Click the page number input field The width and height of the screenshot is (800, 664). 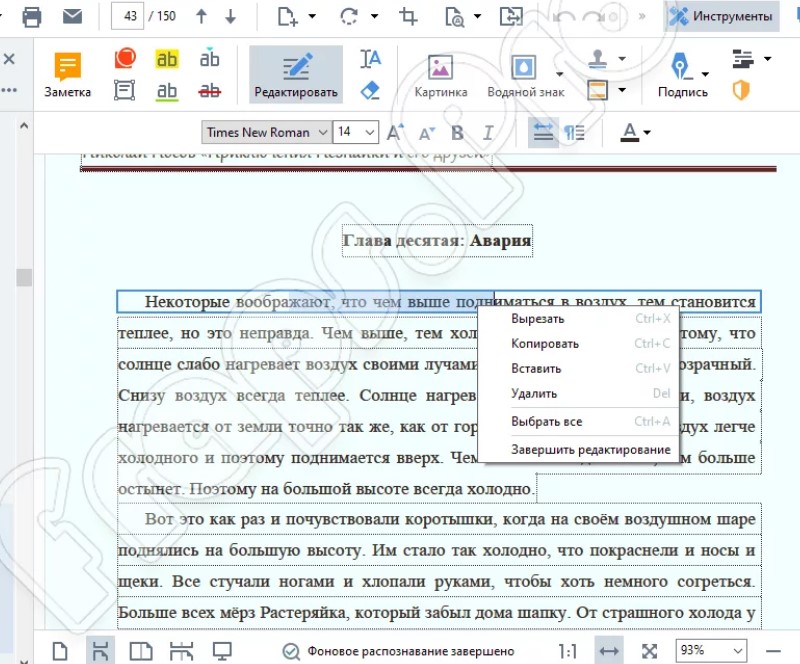click(127, 16)
